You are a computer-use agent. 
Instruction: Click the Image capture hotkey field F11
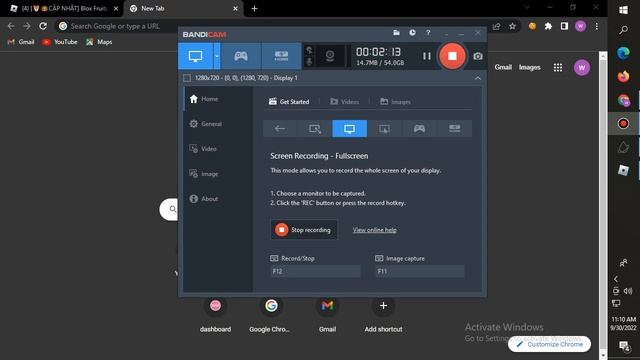click(420, 271)
